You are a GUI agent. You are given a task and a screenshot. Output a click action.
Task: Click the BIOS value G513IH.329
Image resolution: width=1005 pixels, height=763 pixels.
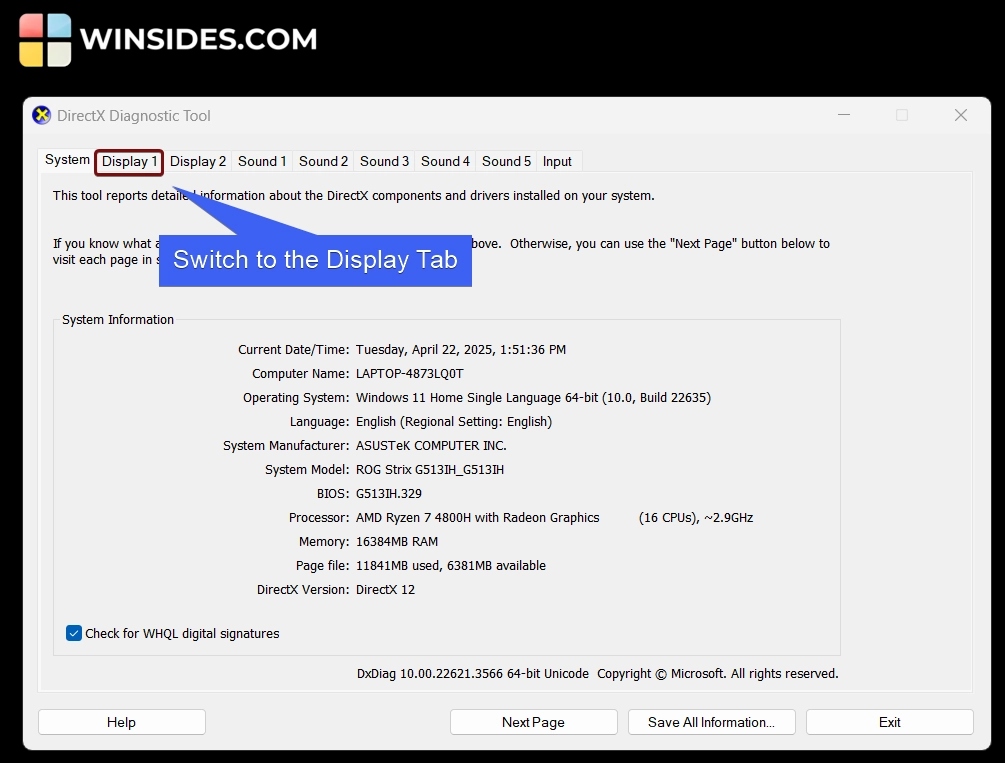pyautogui.click(x=389, y=494)
